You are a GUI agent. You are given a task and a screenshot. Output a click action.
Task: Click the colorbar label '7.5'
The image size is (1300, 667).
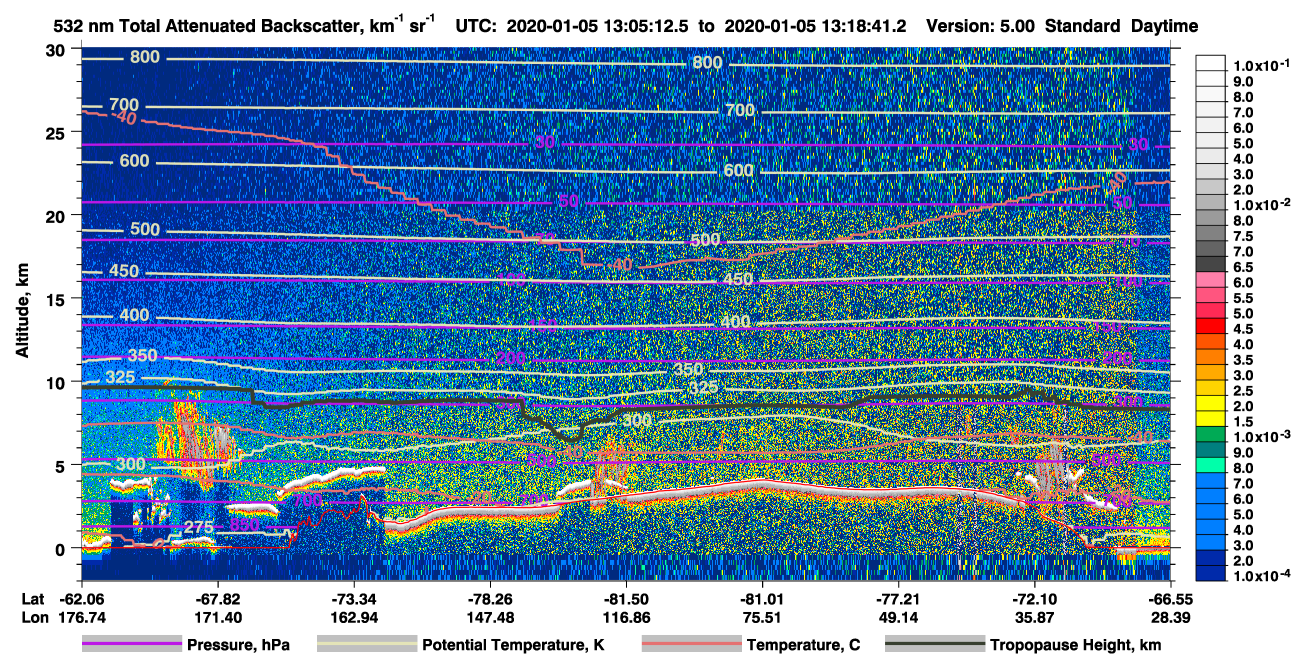point(1244,236)
